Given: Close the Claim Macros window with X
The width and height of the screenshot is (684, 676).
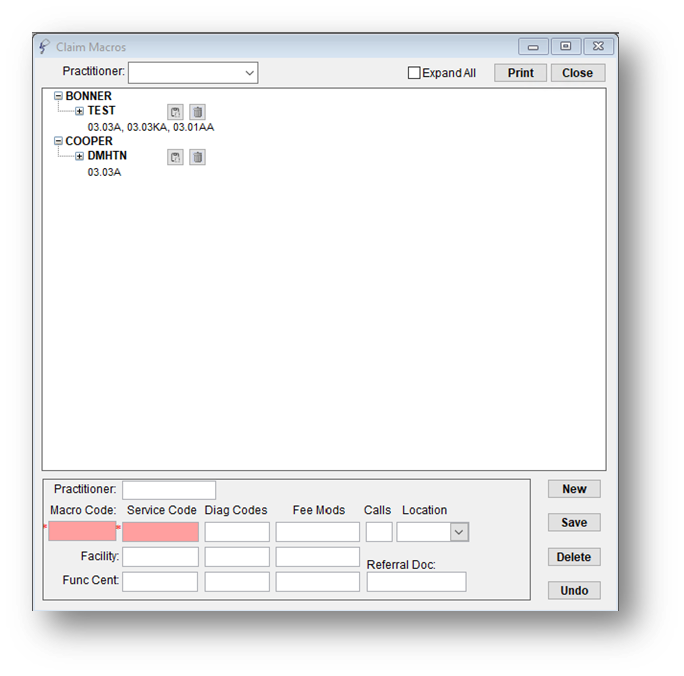Looking at the screenshot, I should click(x=598, y=46).
